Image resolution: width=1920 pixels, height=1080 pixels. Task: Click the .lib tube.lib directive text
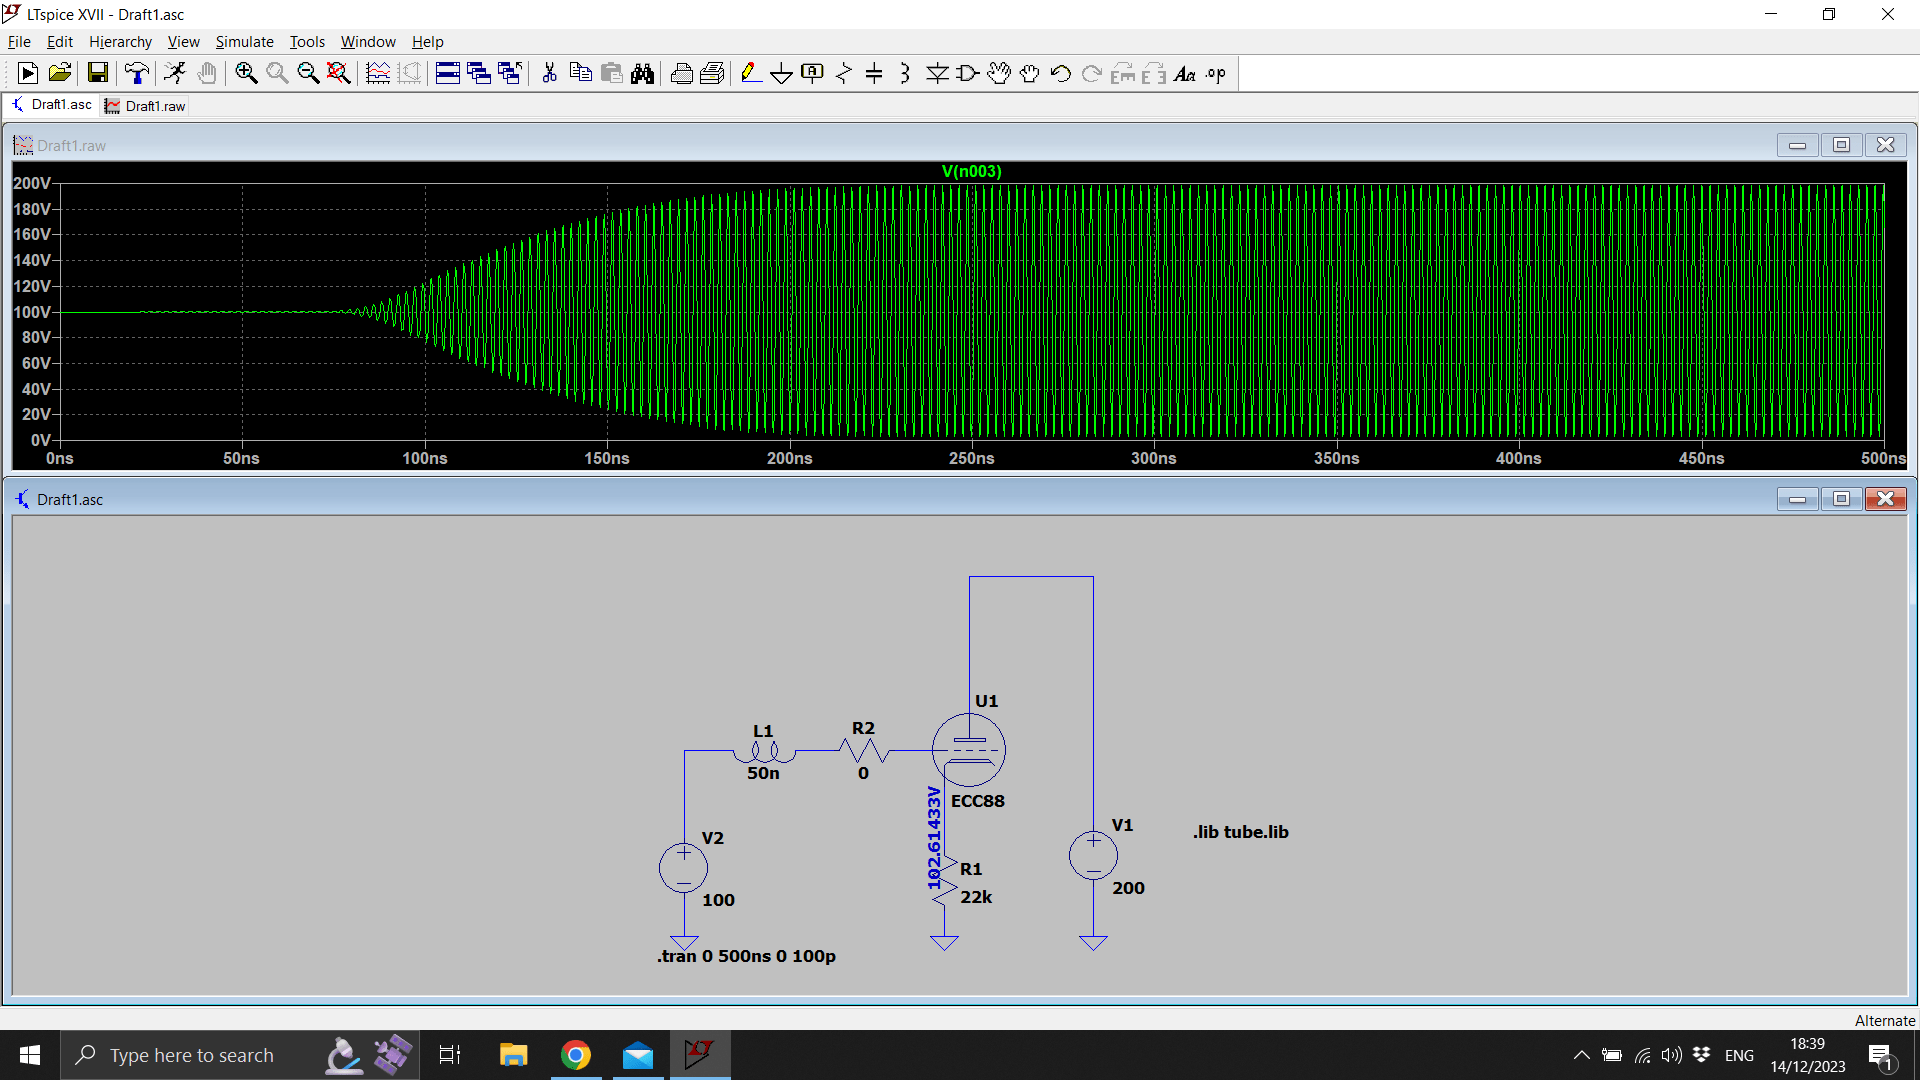coord(1240,832)
